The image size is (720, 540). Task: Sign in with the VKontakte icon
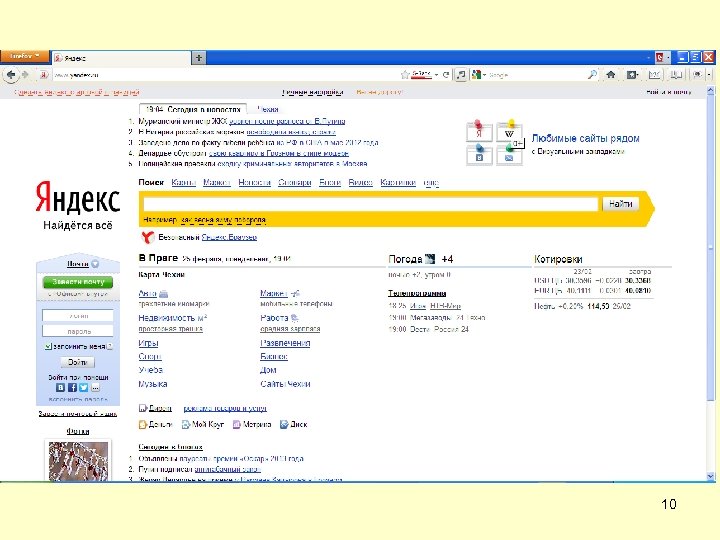pos(60,388)
